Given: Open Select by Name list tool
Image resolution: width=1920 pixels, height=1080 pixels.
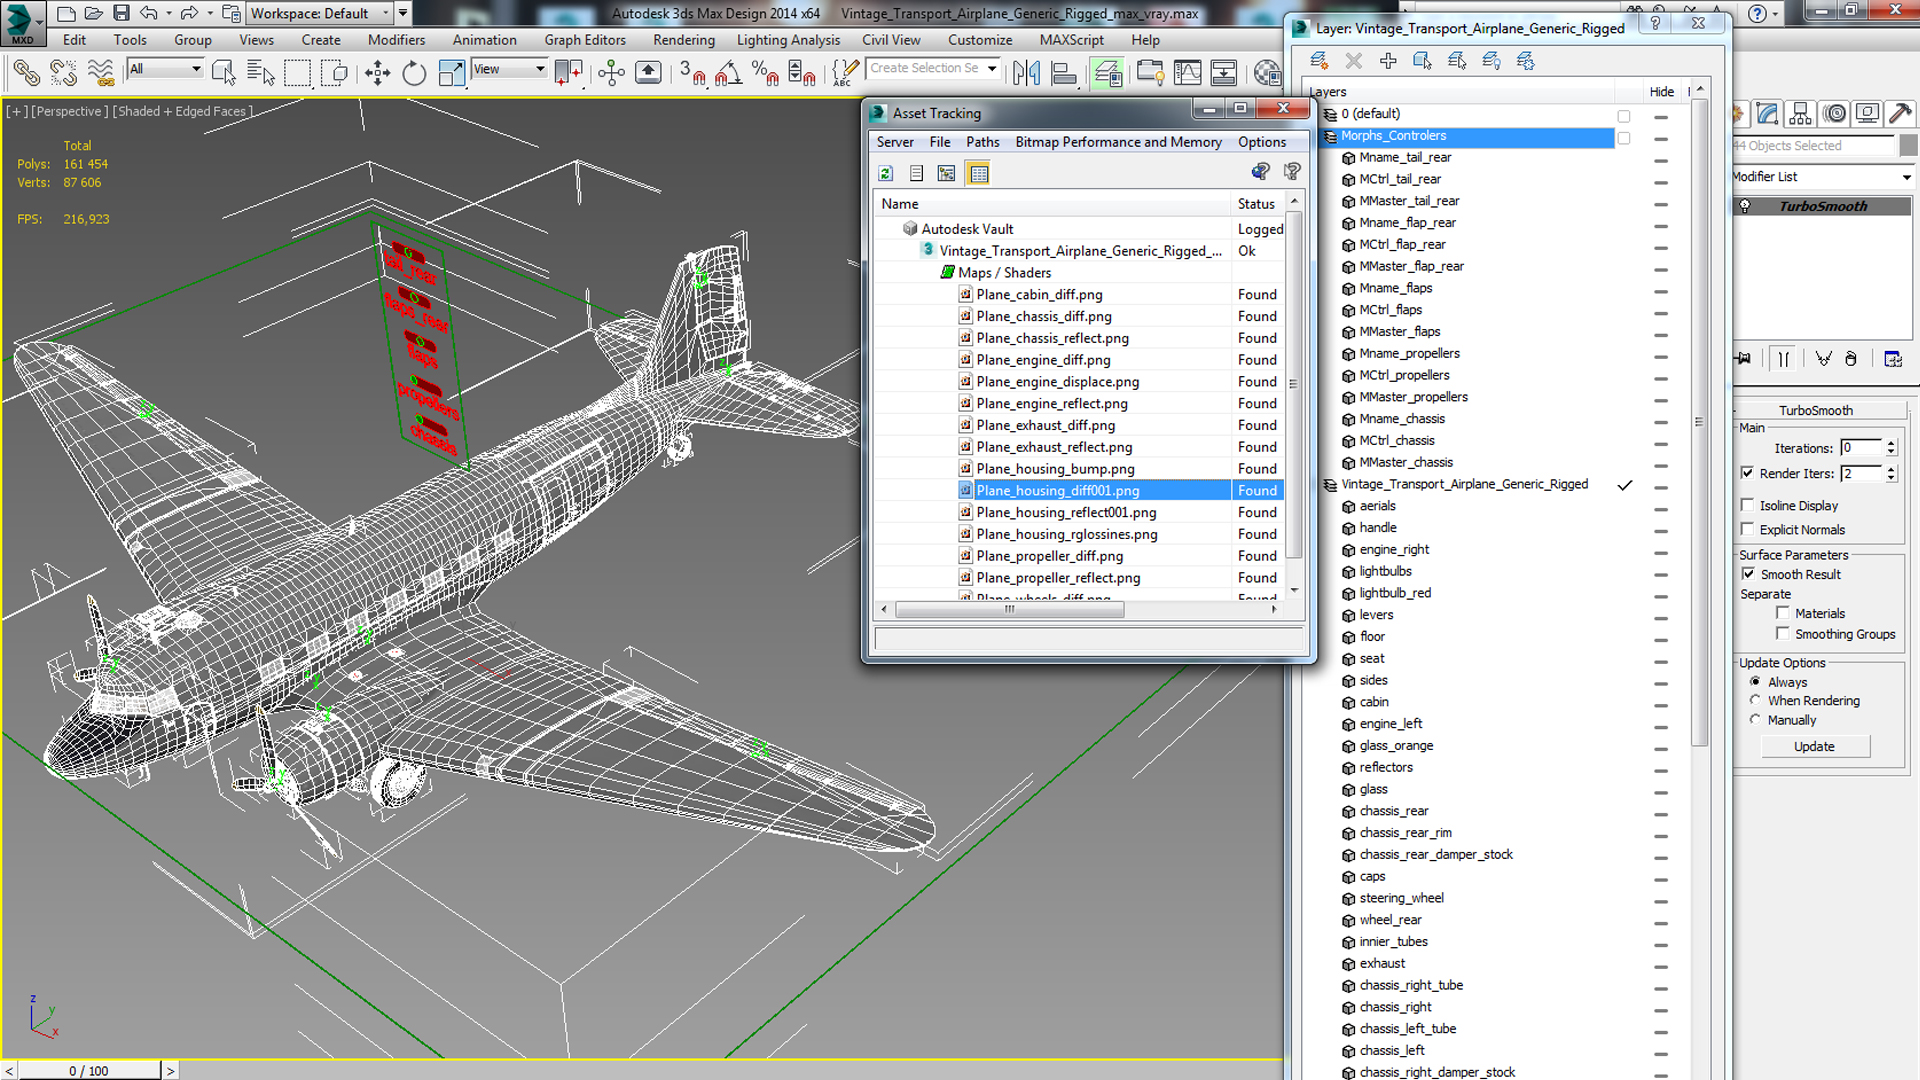Looking at the screenshot, I should coord(260,73).
